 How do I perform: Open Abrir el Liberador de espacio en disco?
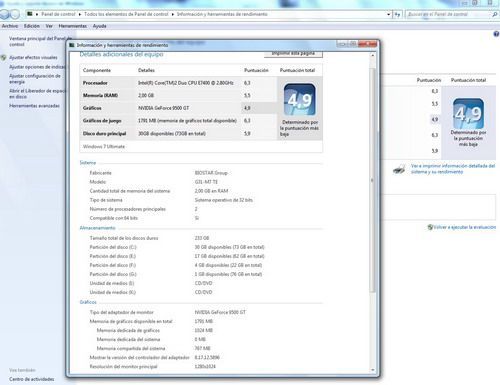37,94
